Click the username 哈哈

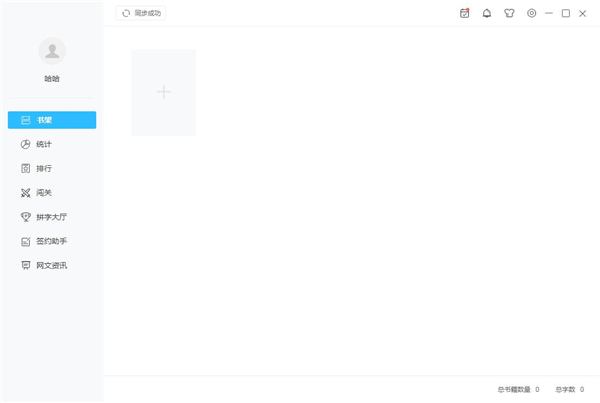pos(52,79)
